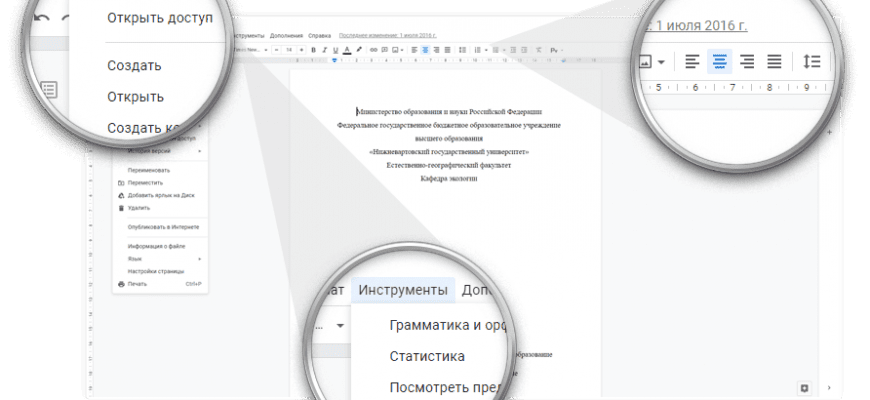Click the small Последнее изменение link
This screenshot has height=400, width=870.
click(x=388, y=36)
